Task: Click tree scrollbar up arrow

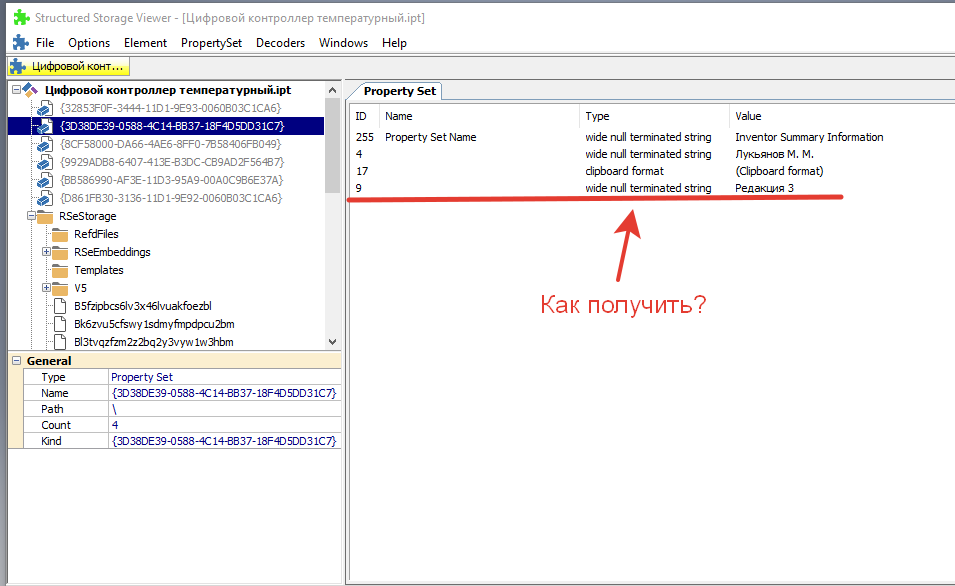Action: (332, 90)
